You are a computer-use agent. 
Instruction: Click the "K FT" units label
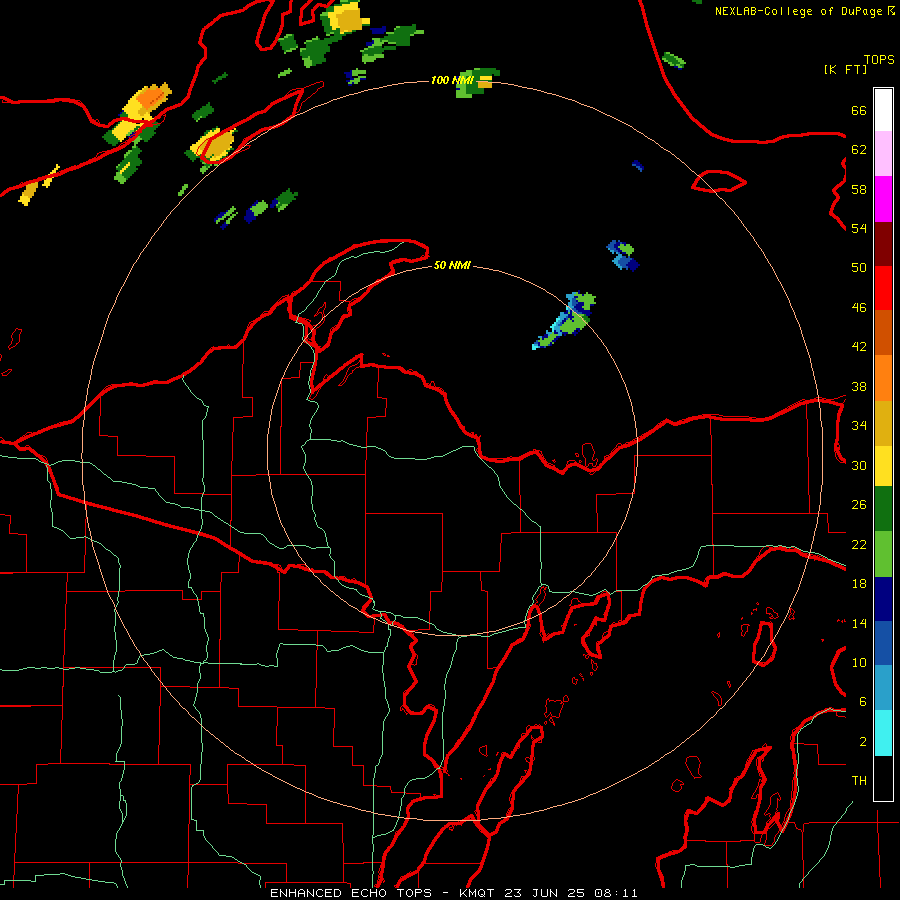pyautogui.click(x=845, y=70)
